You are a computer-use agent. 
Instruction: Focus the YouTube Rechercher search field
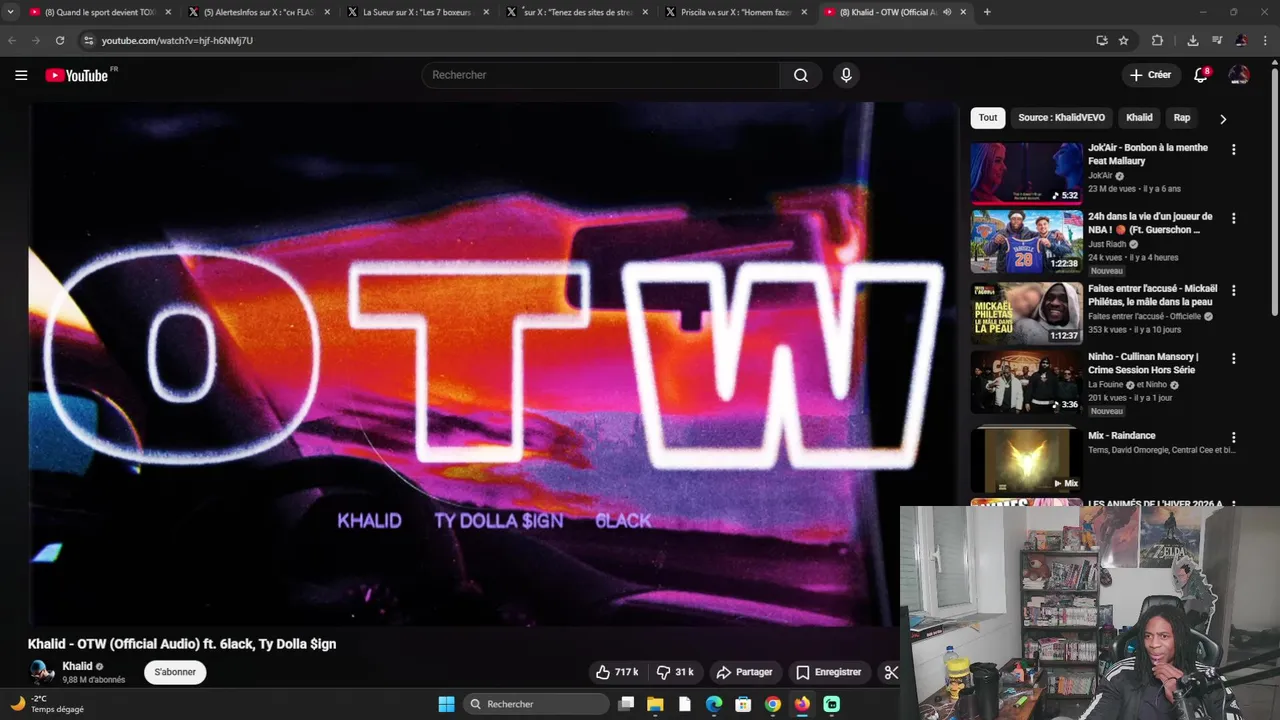coord(601,75)
